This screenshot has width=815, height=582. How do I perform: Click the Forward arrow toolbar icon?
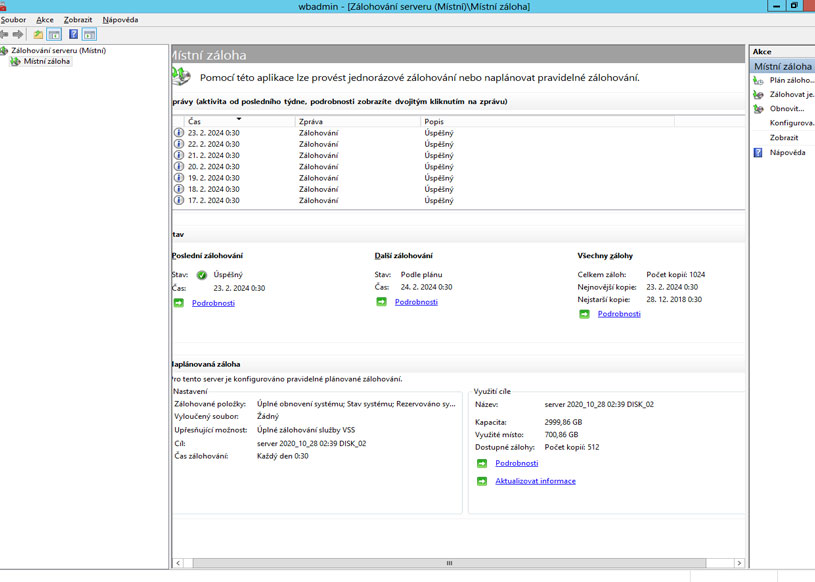point(18,34)
